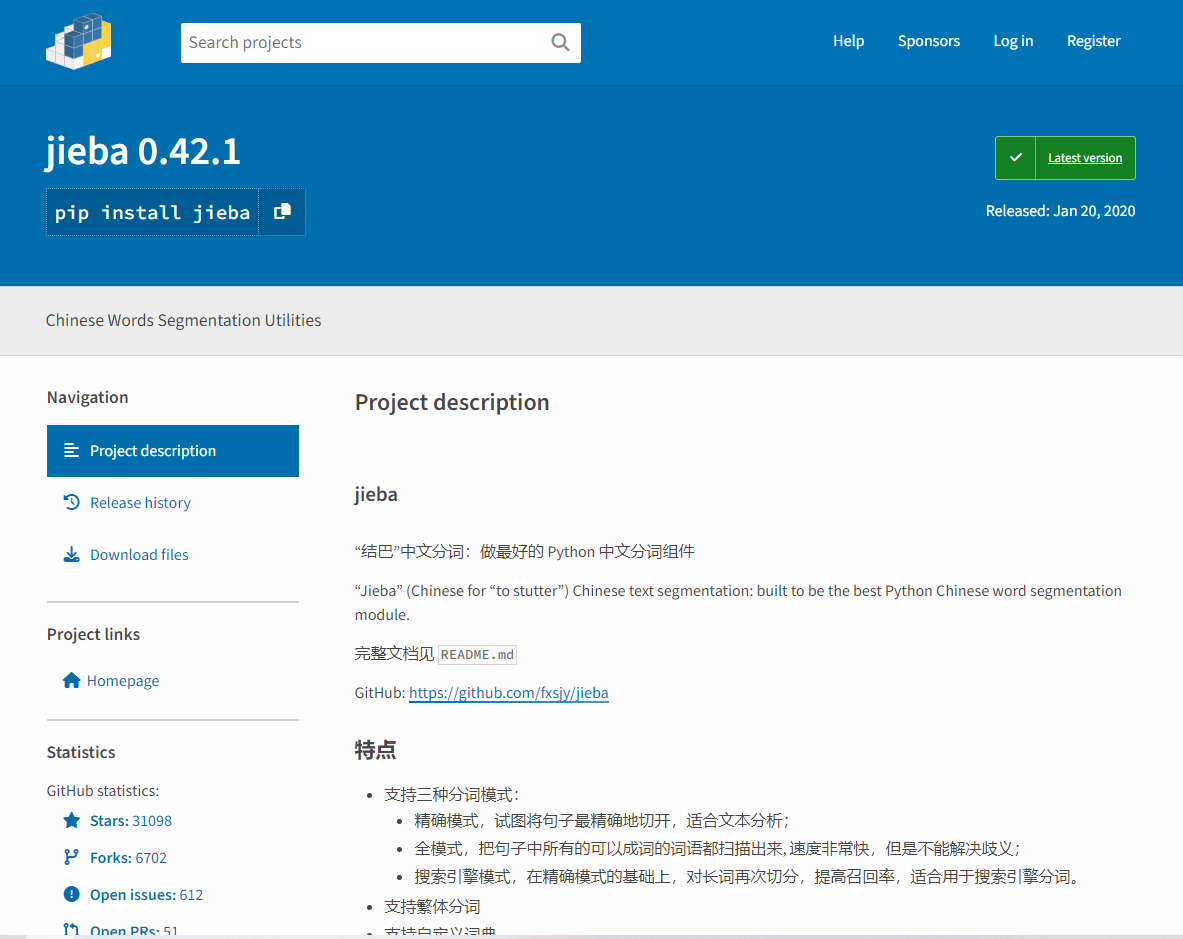Copy the pip install command via clipboard icon

tap(281, 211)
